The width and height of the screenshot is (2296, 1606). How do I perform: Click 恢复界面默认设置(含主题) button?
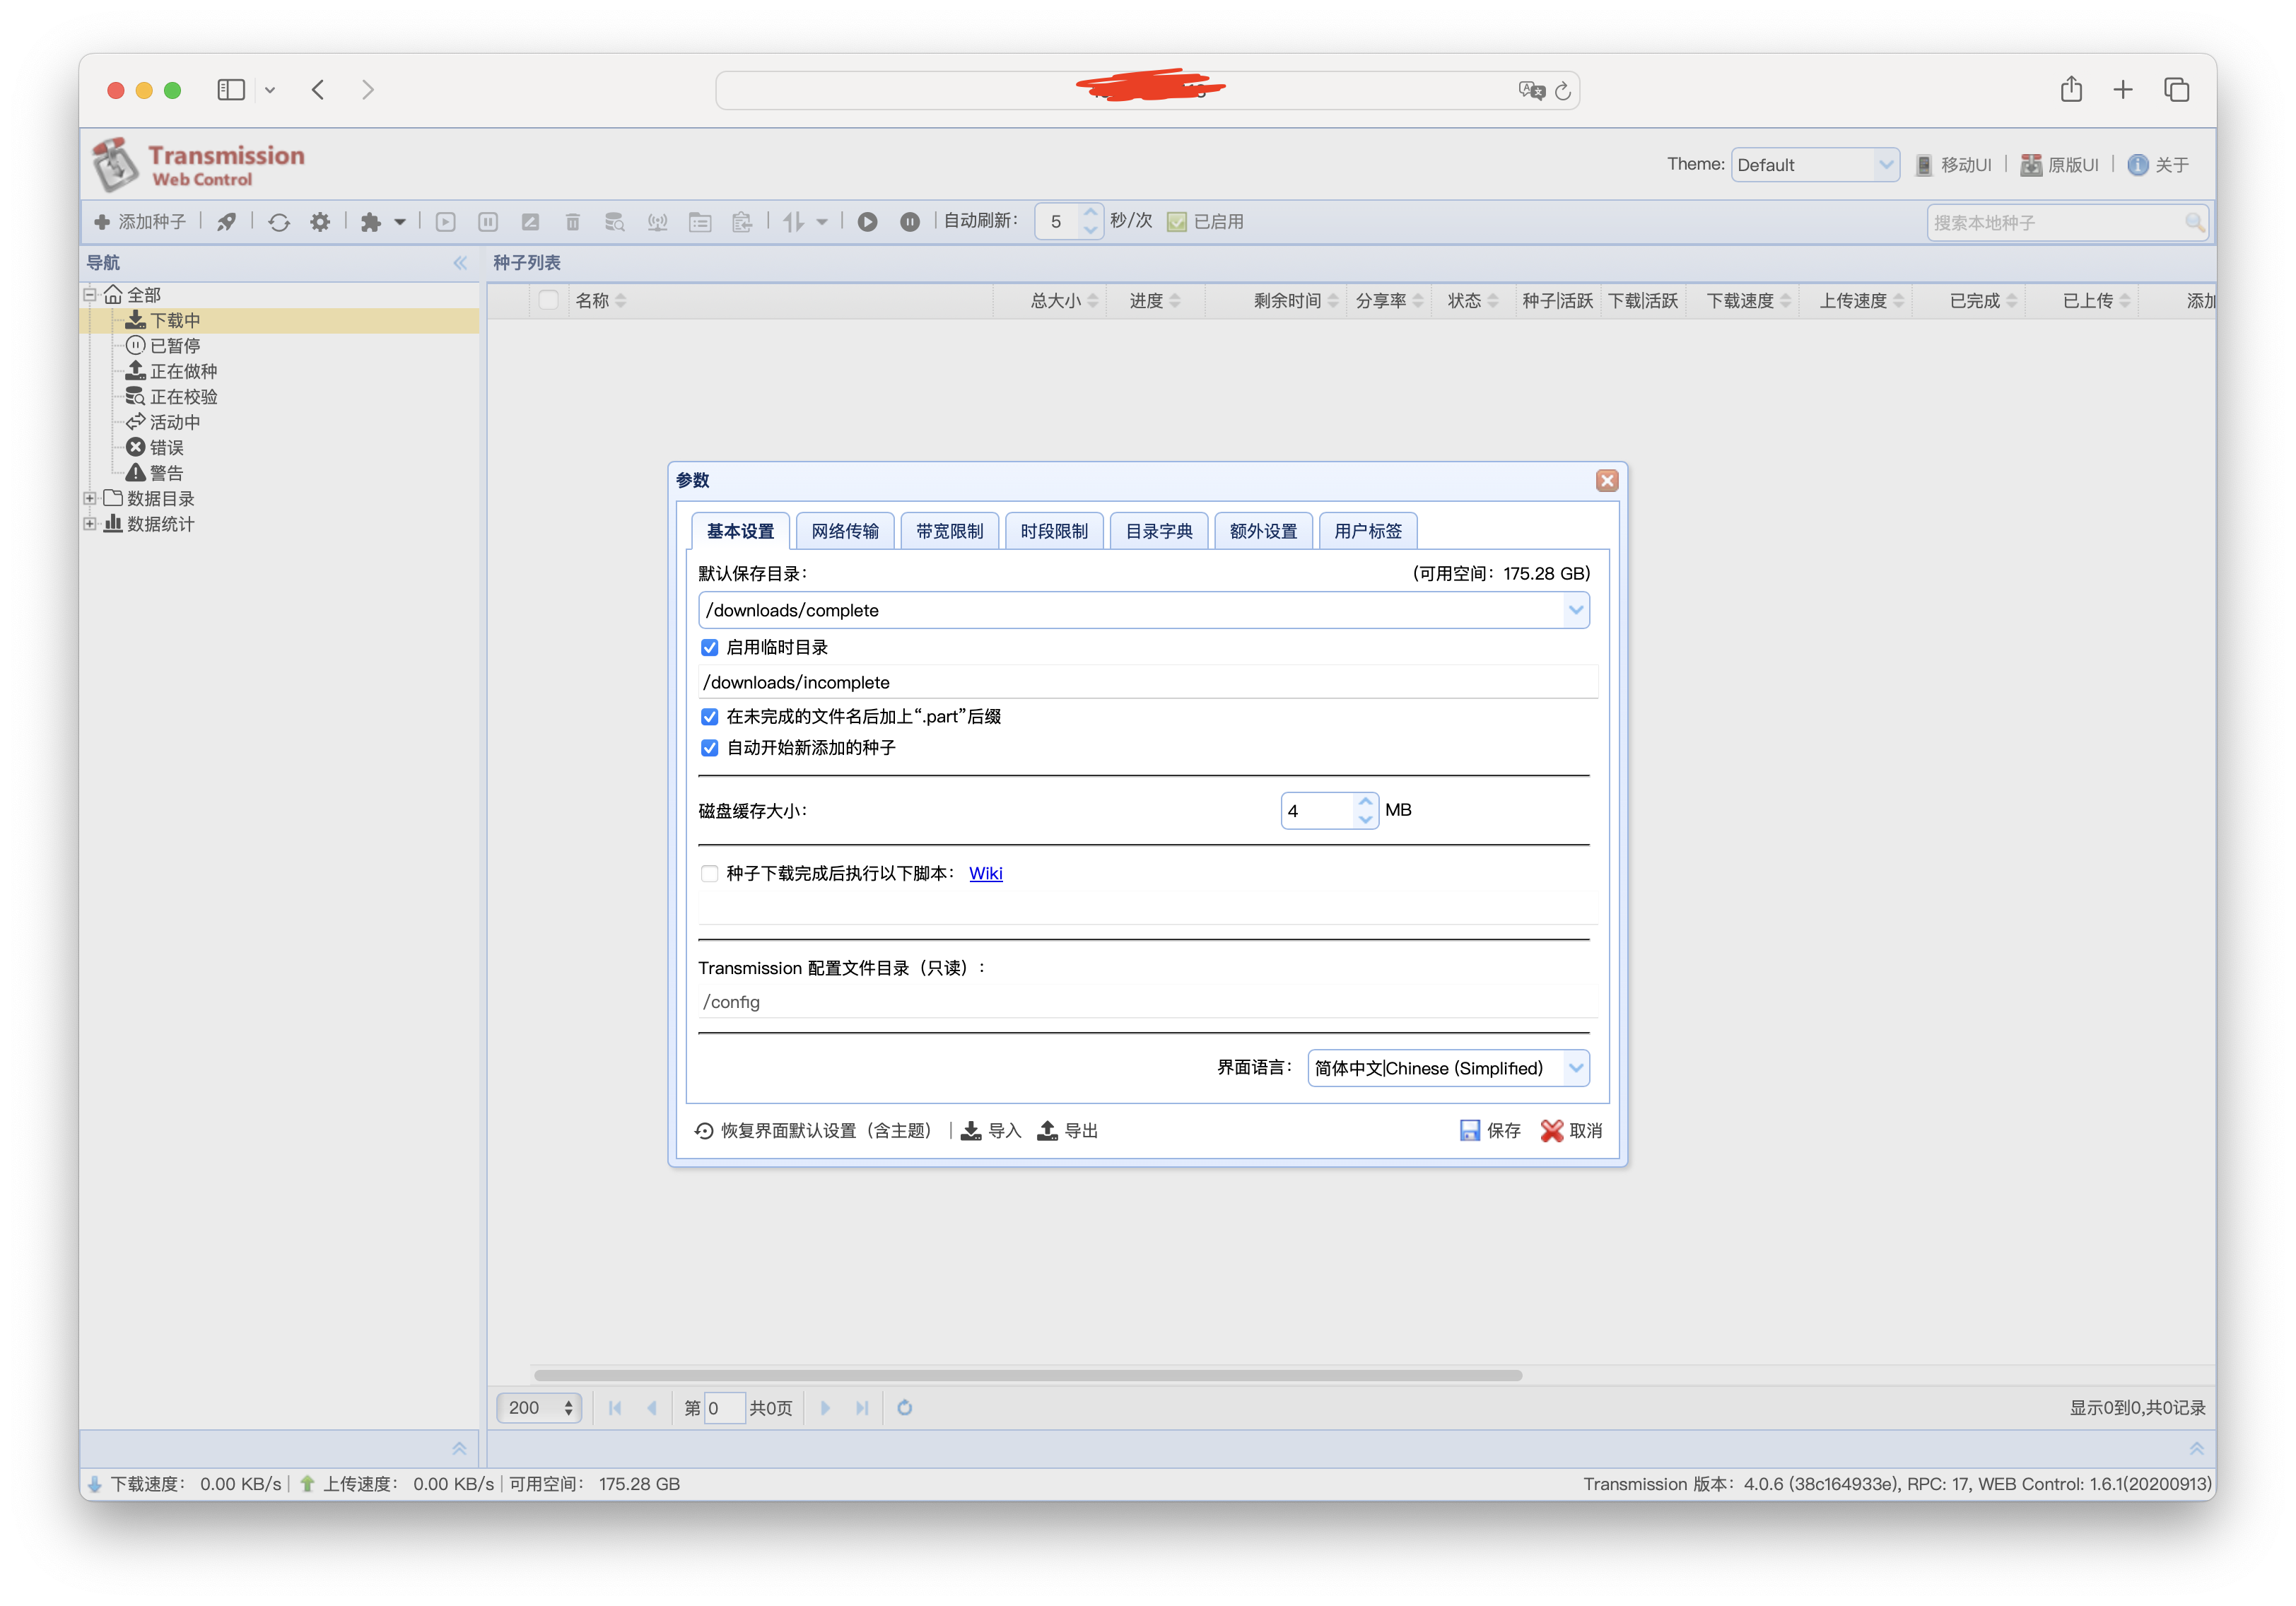[813, 1130]
